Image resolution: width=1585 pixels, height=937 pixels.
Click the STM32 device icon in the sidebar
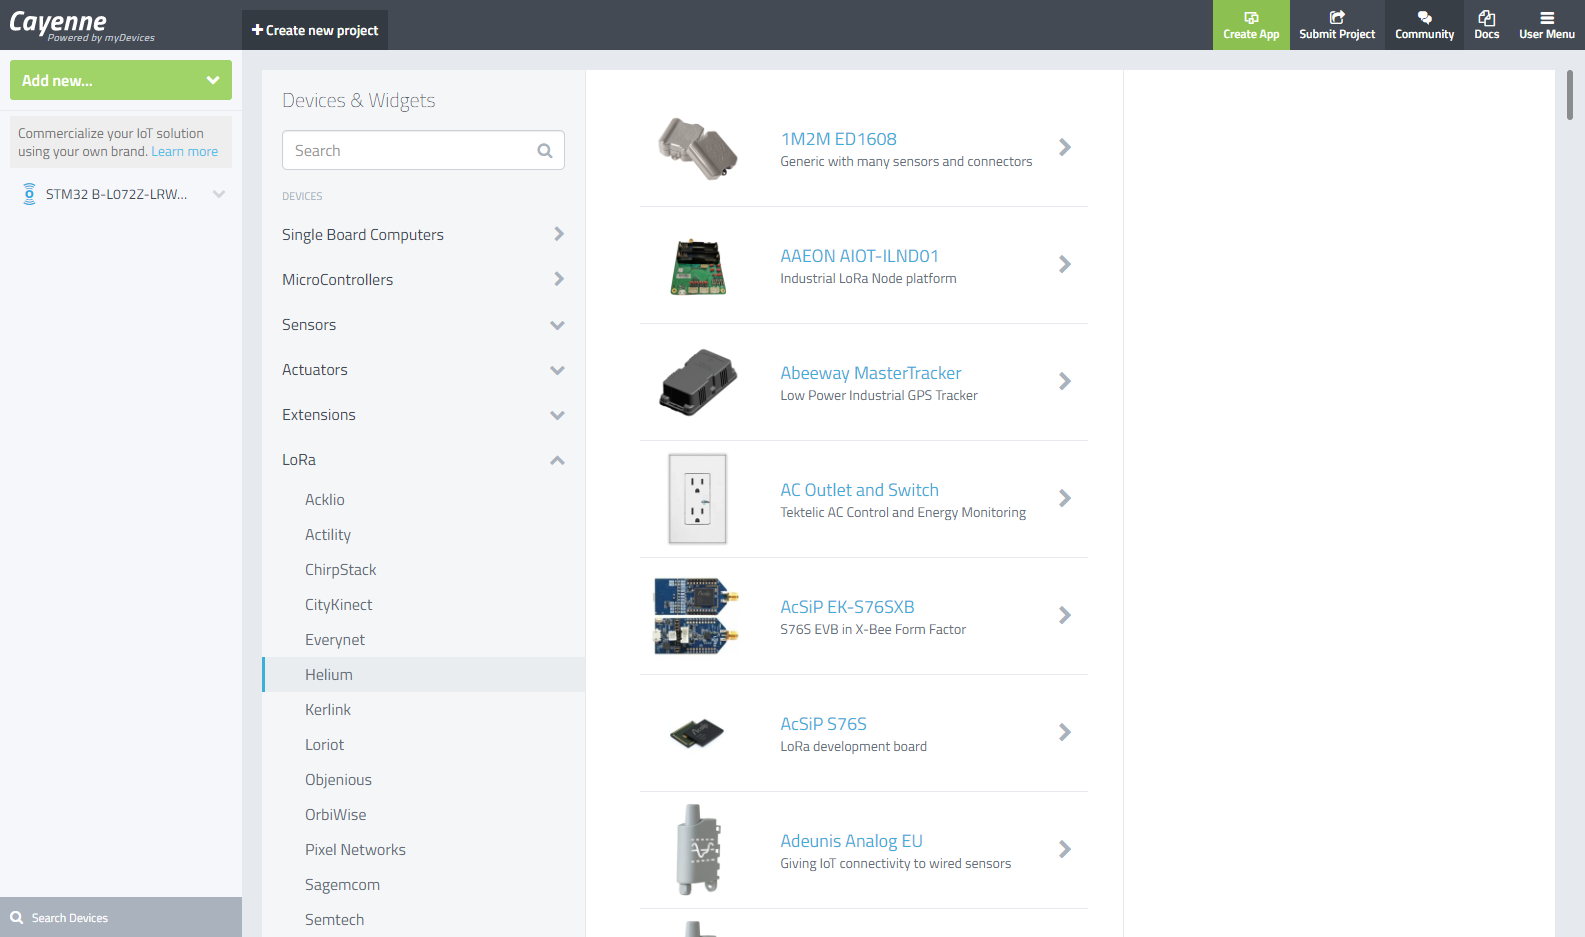pyautogui.click(x=29, y=194)
